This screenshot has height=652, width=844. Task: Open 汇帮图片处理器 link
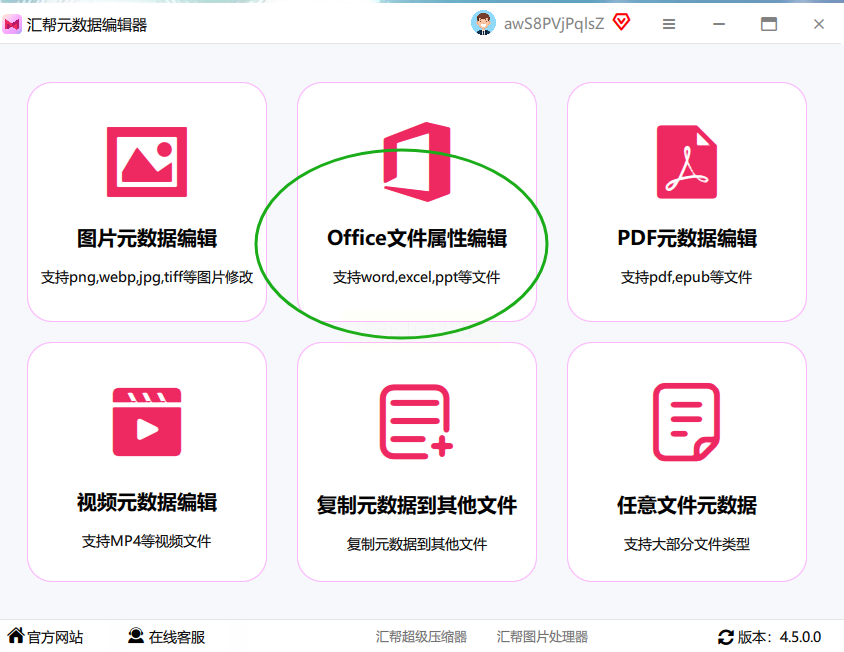click(x=542, y=636)
